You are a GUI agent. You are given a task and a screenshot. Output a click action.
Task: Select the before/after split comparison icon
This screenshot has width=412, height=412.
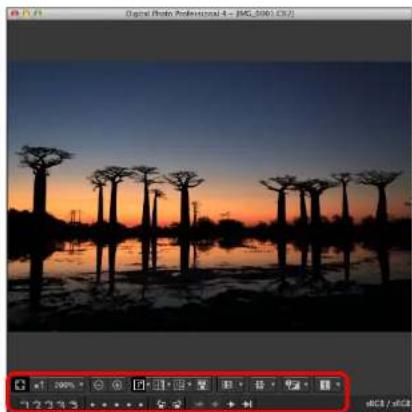[x=159, y=385]
